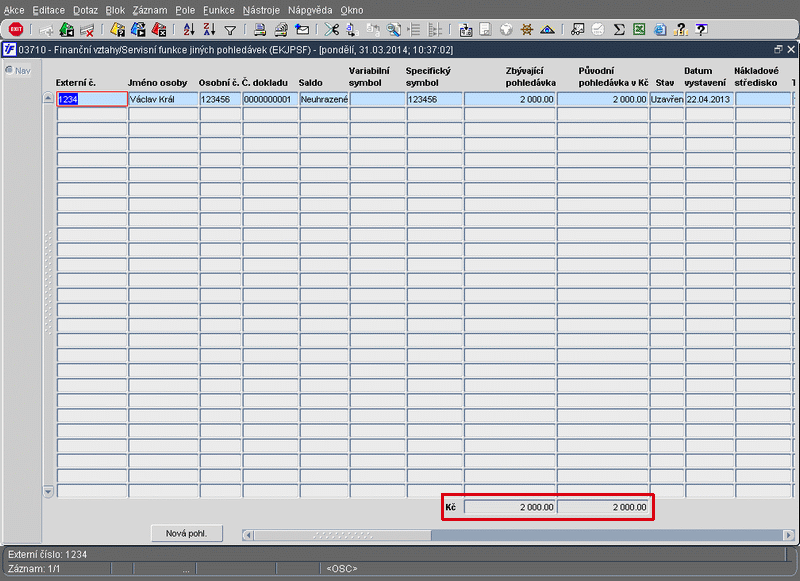Viewport: 800px width, 581px height.
Task: Click the scissors cut icon
Action: 332,30
